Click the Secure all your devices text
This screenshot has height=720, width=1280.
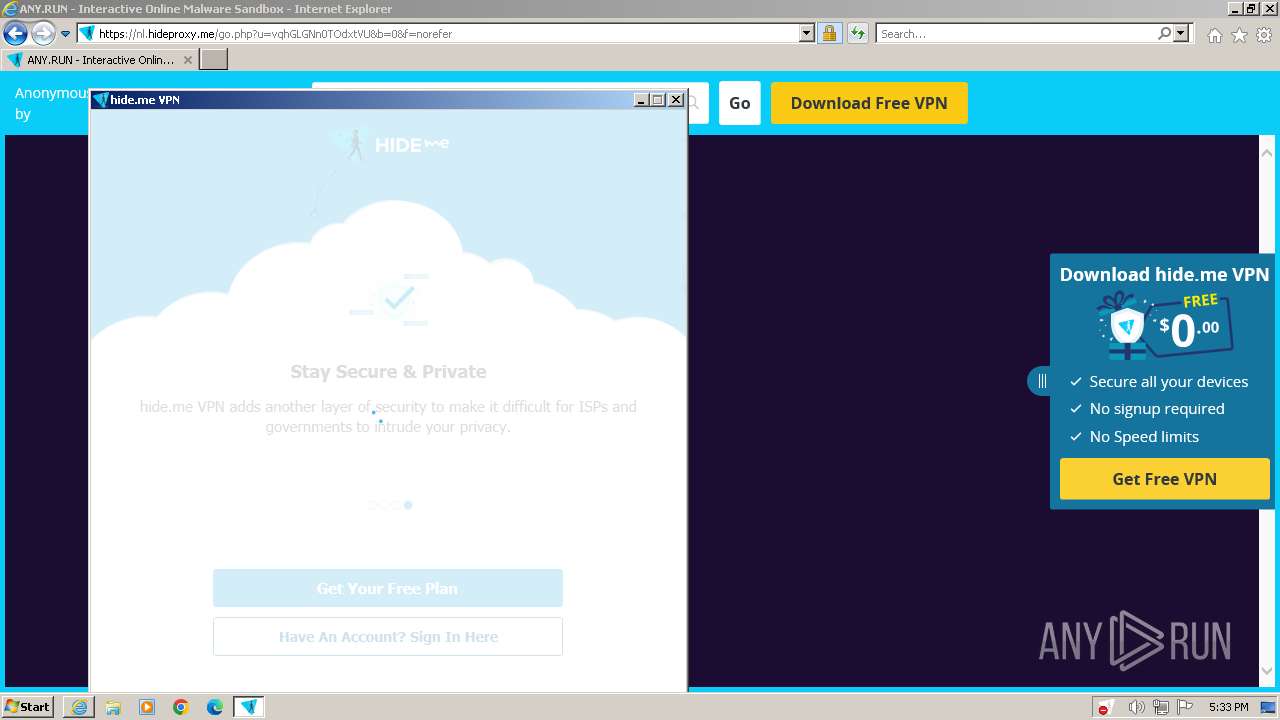pyautogui.click(x=1169, y=382)
